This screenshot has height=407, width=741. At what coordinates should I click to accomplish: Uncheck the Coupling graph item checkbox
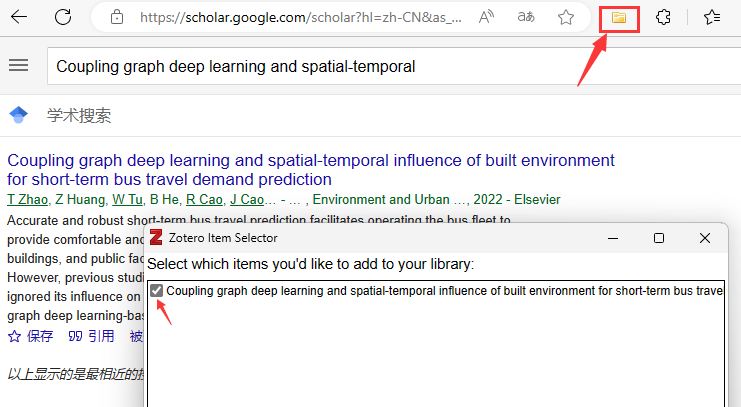tap(157, 291)
